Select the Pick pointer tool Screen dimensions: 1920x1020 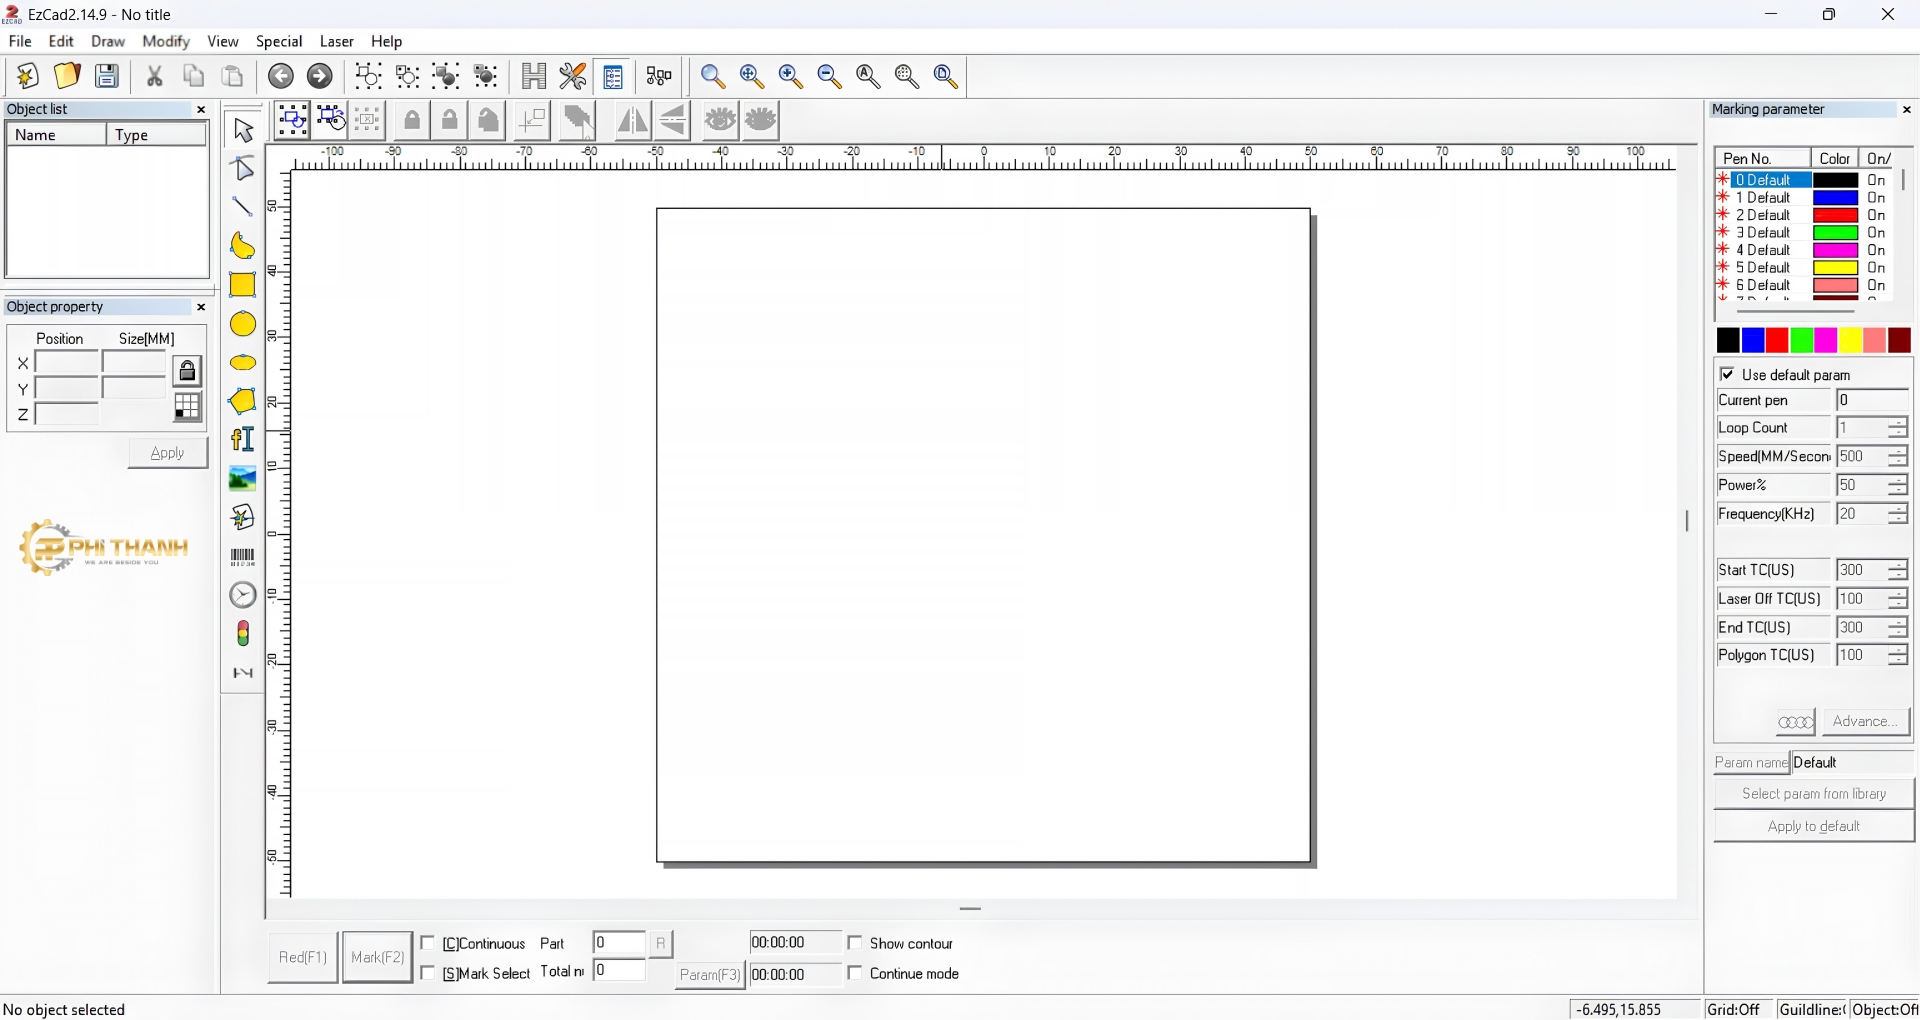(243, 130)
